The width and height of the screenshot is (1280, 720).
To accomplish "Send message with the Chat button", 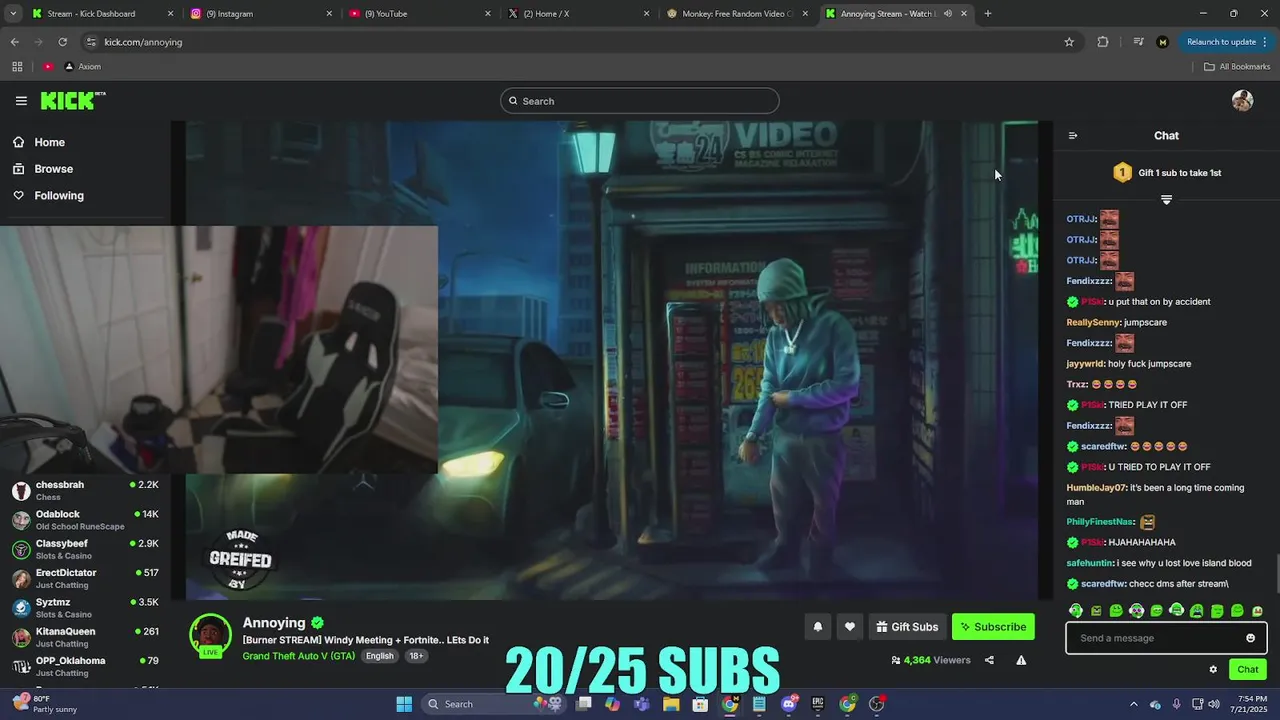I will 1248,670.
